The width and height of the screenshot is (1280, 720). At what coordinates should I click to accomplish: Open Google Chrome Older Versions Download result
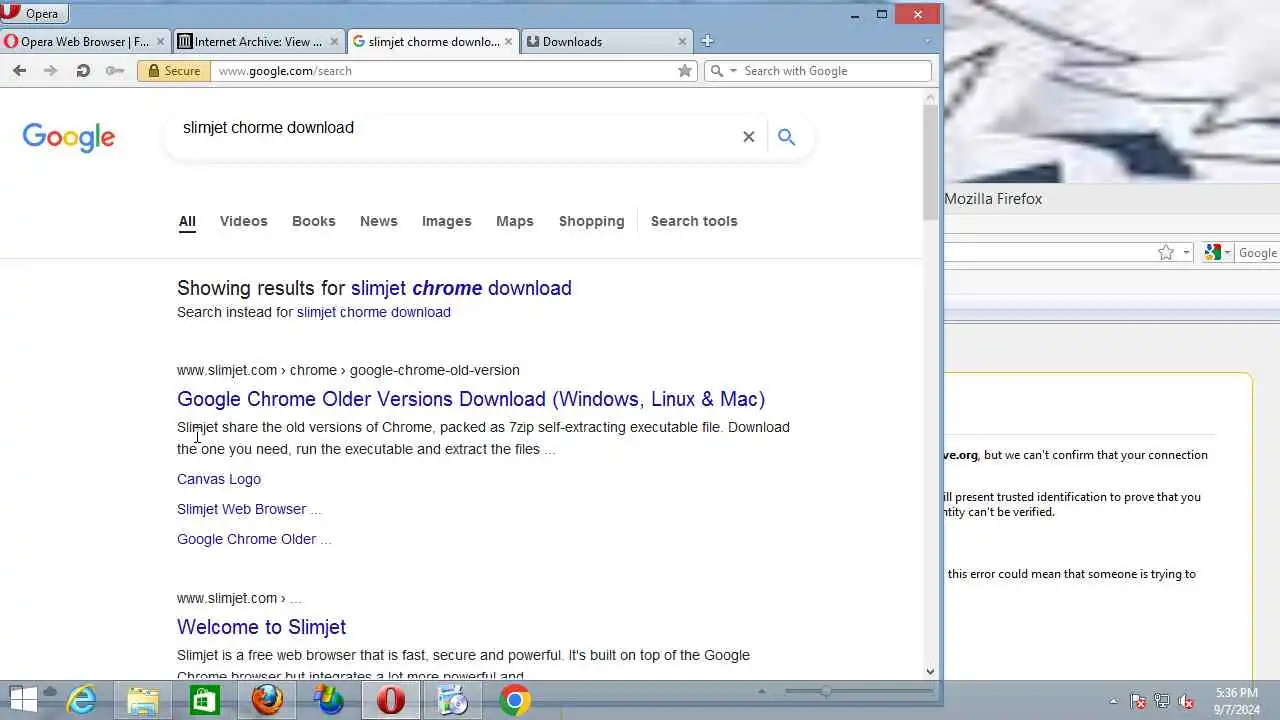pyautogui.click(x=471, y=399)
